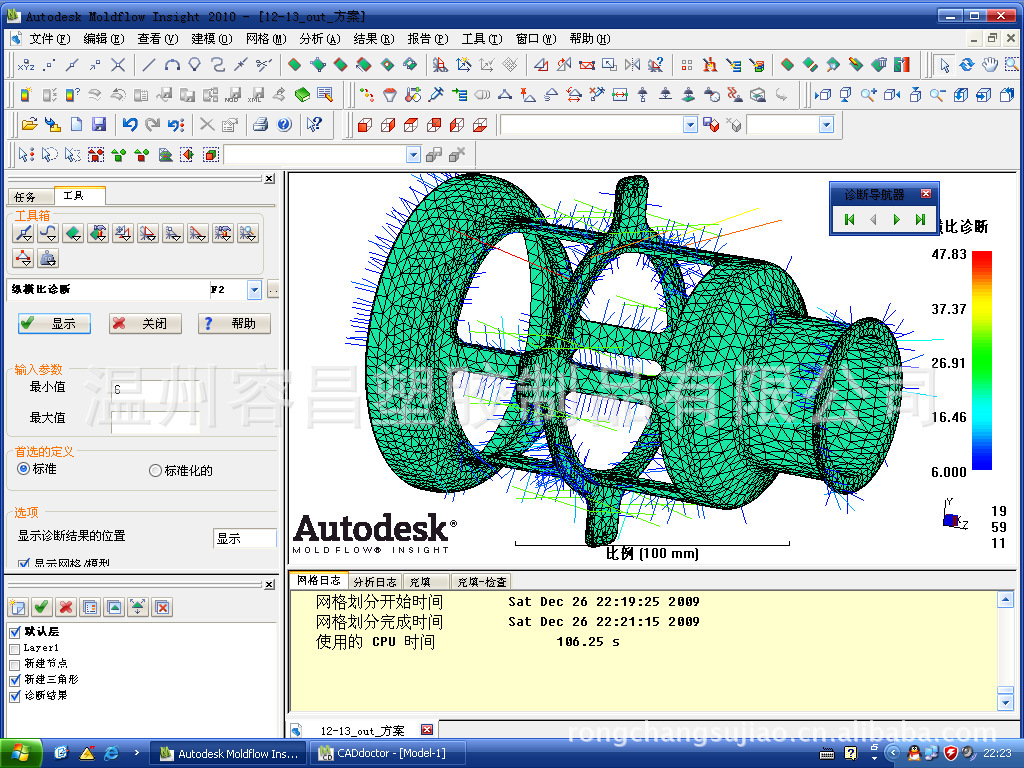Click the scissors Break Curve tool
The image size is (1024, 768).
(x=263, y=65)
